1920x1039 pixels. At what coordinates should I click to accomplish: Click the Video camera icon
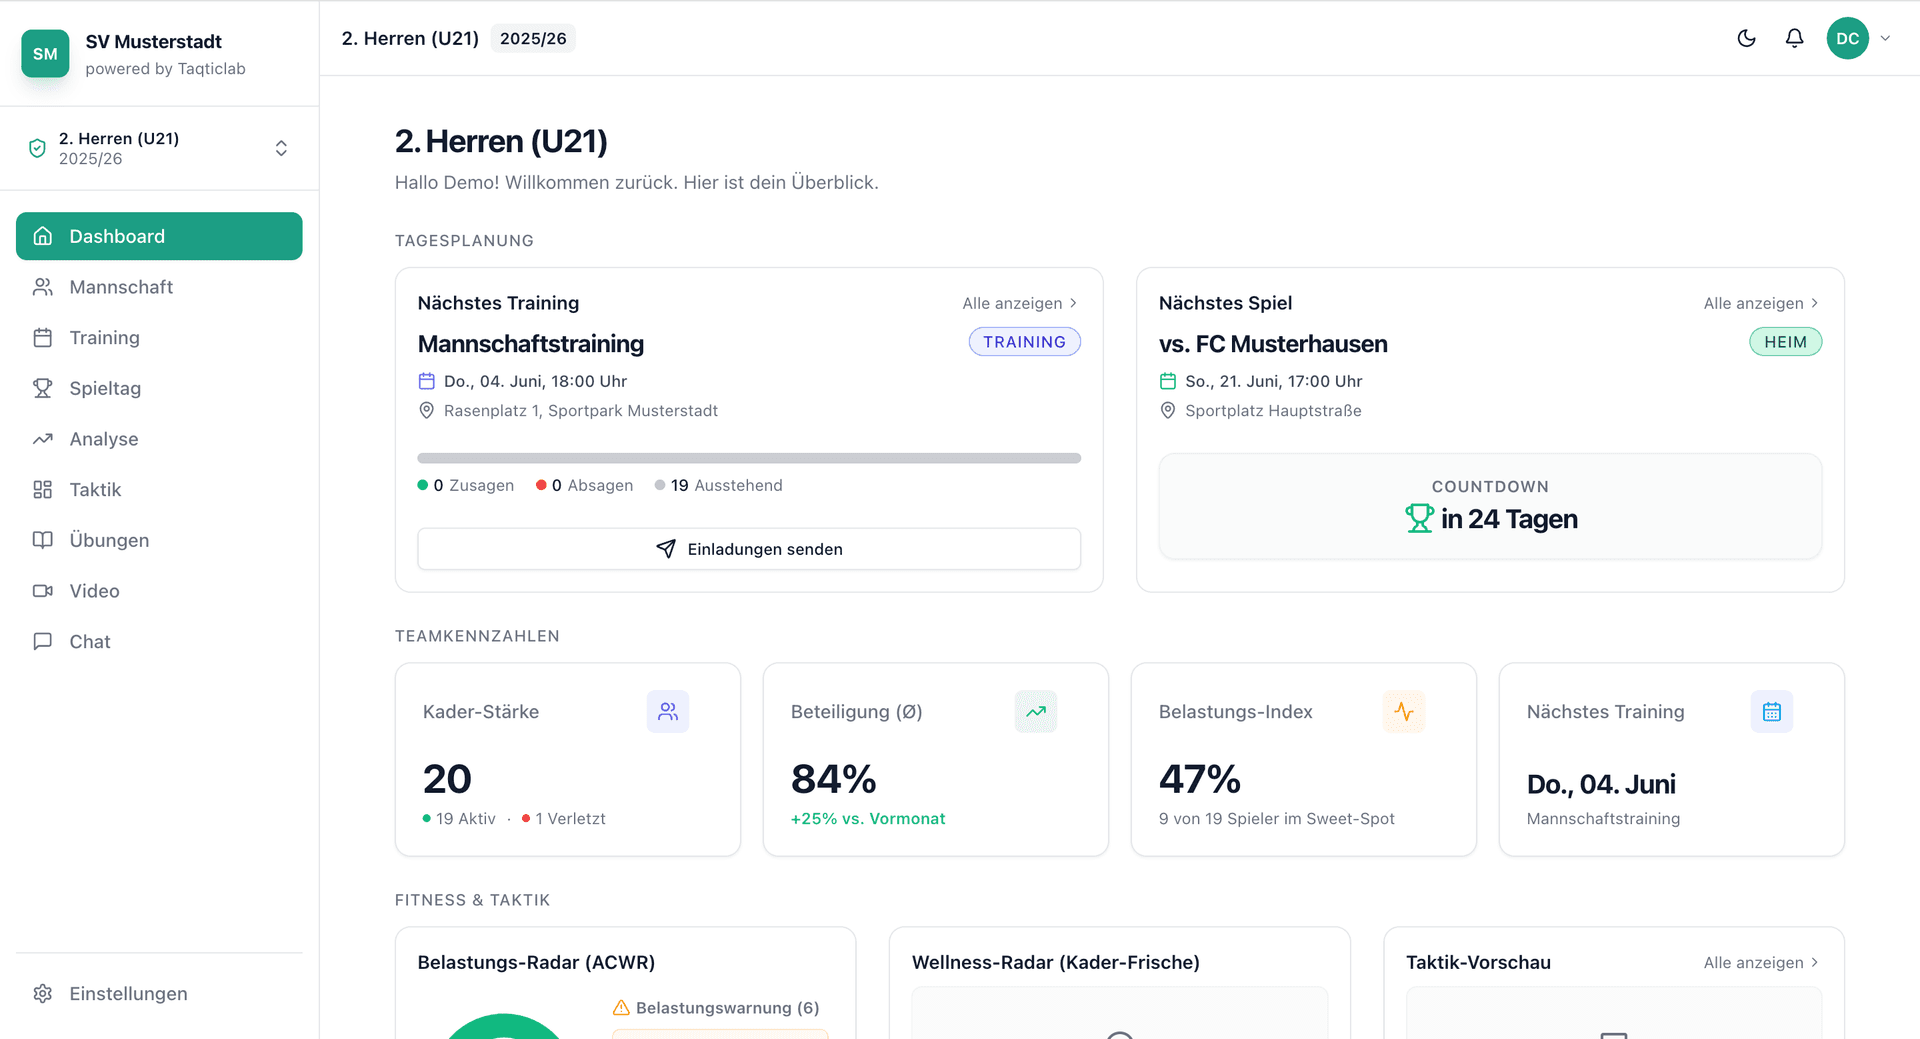(42, 591)
